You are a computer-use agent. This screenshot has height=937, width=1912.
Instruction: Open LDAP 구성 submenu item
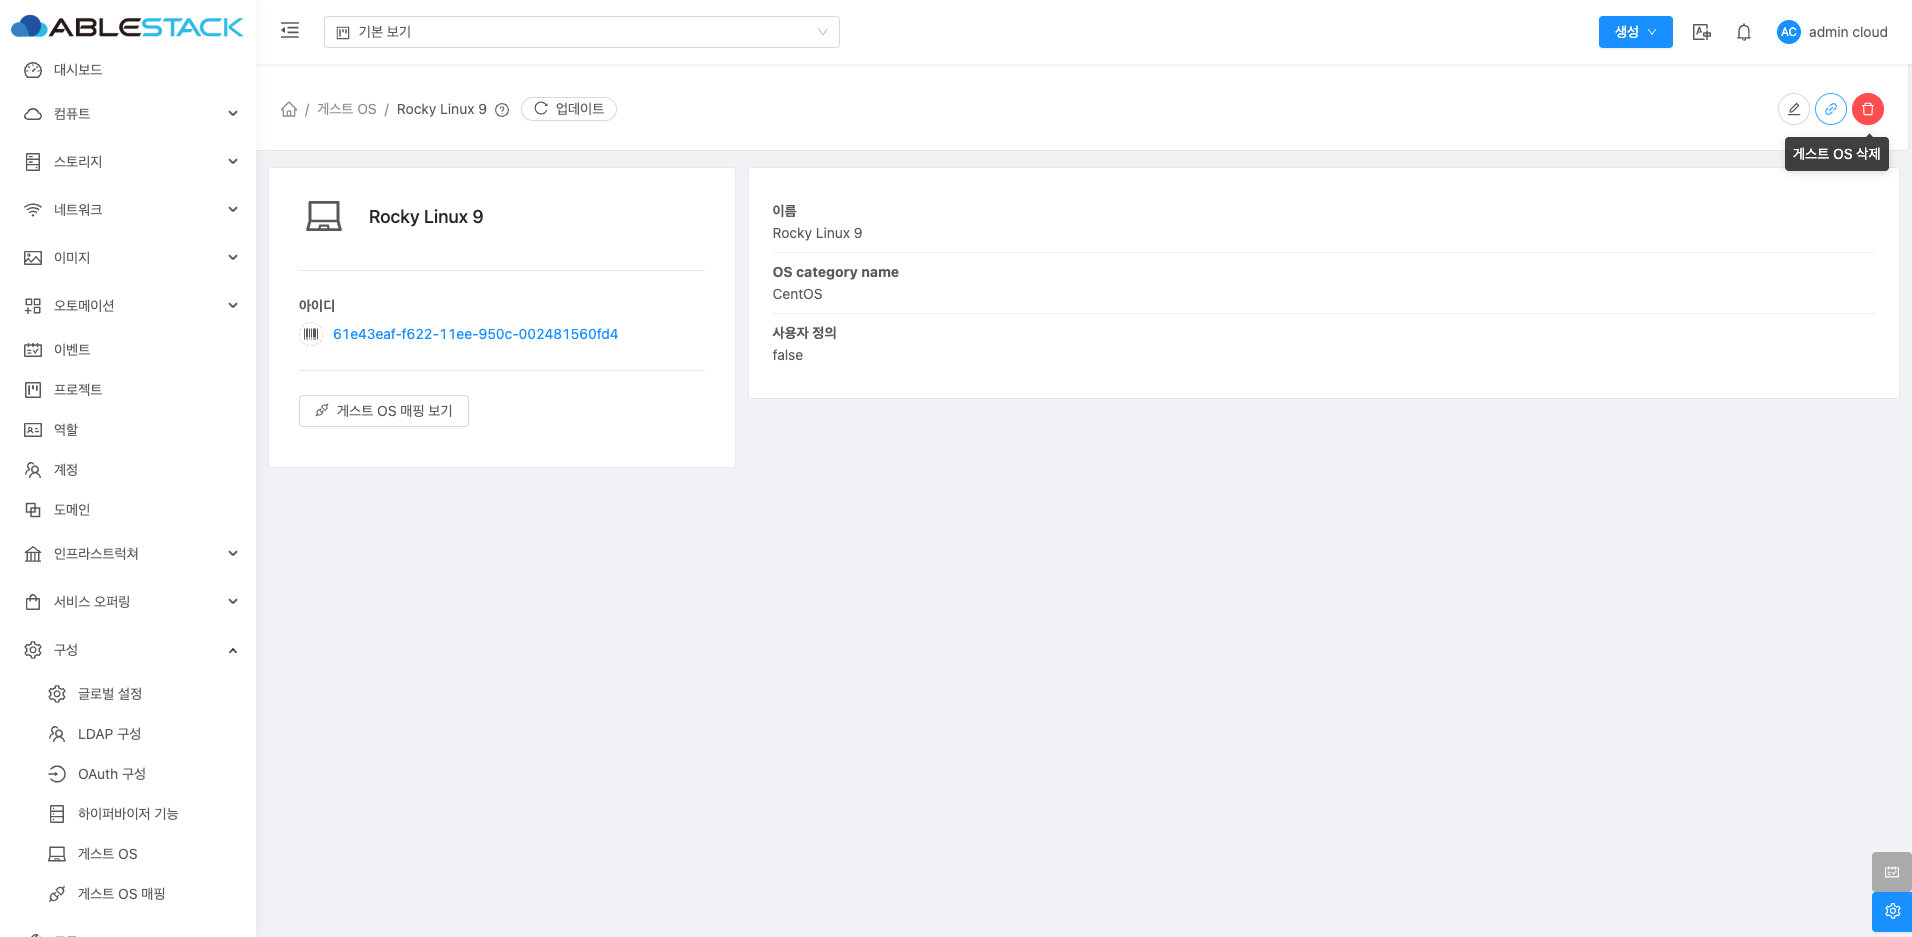(x=128, y=734)
